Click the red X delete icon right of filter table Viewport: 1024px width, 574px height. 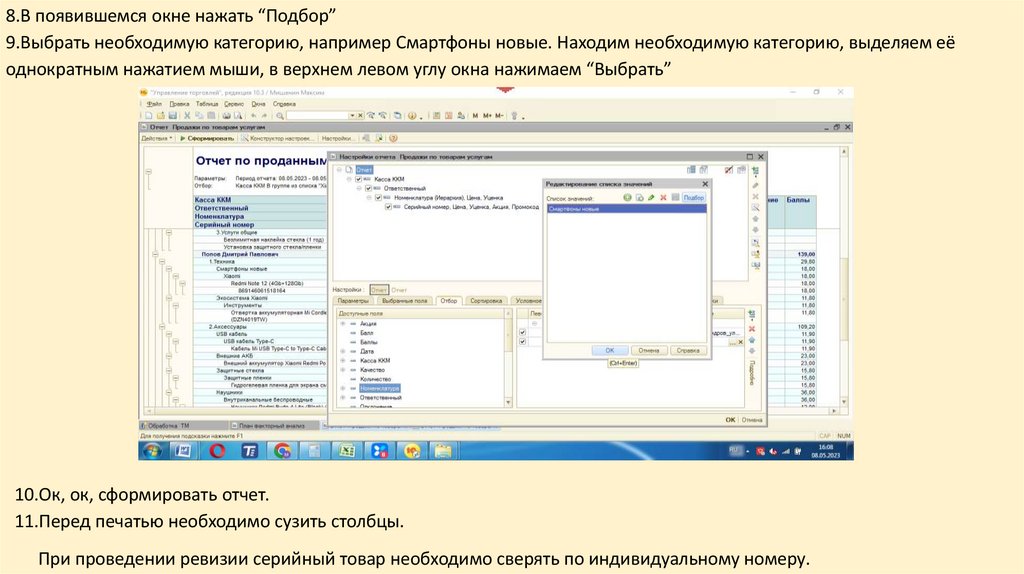(752, 328)
